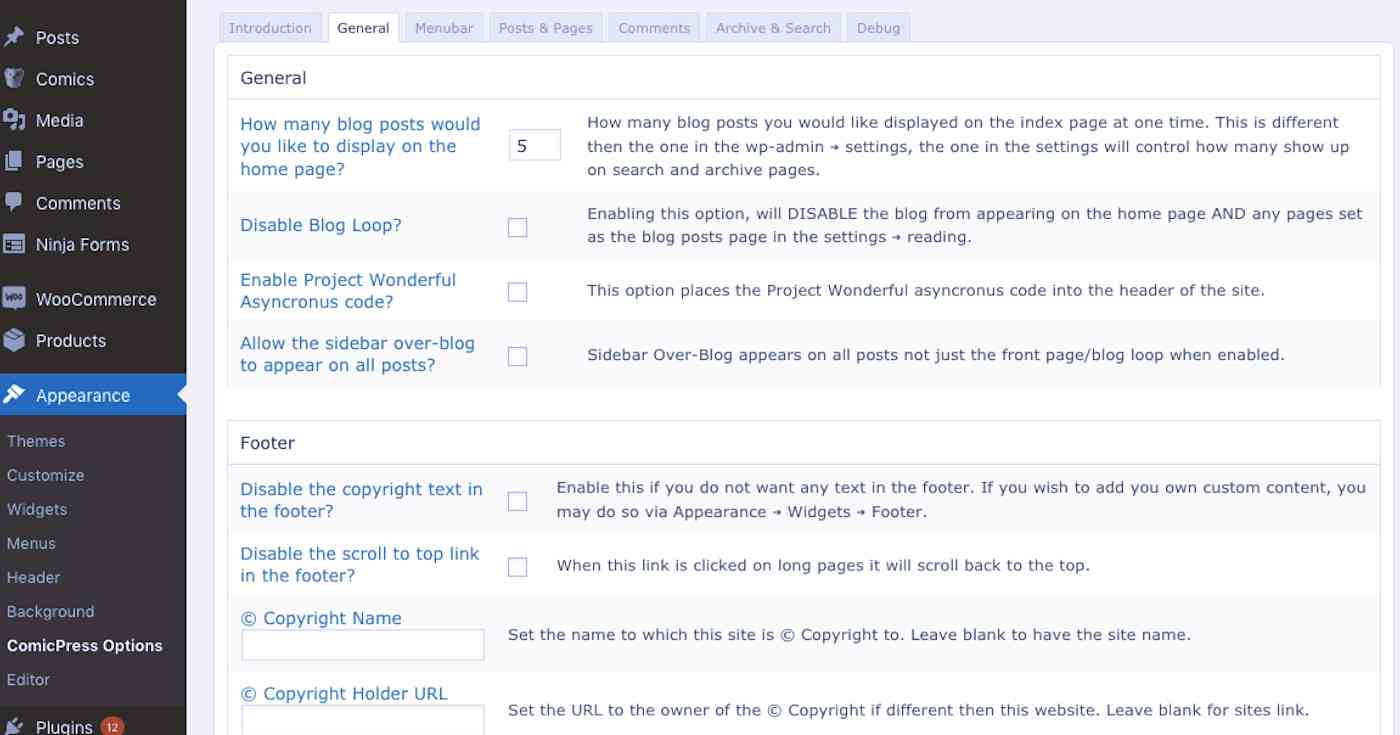Go to Widgets in the Appearance submenu
1400x735 pixels.
(x=37, y=509)
